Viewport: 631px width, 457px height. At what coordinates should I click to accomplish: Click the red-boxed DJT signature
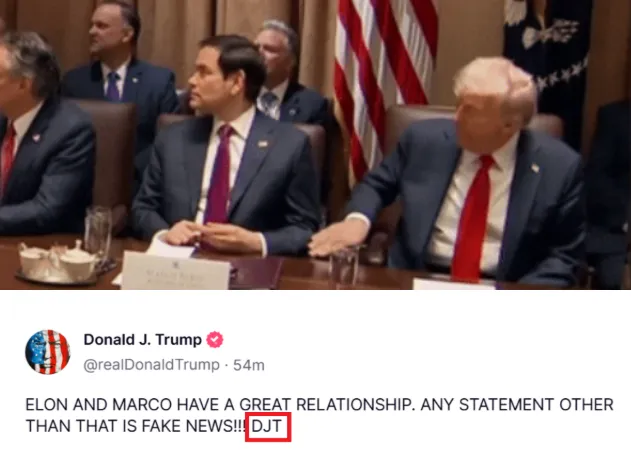(268, 426)
